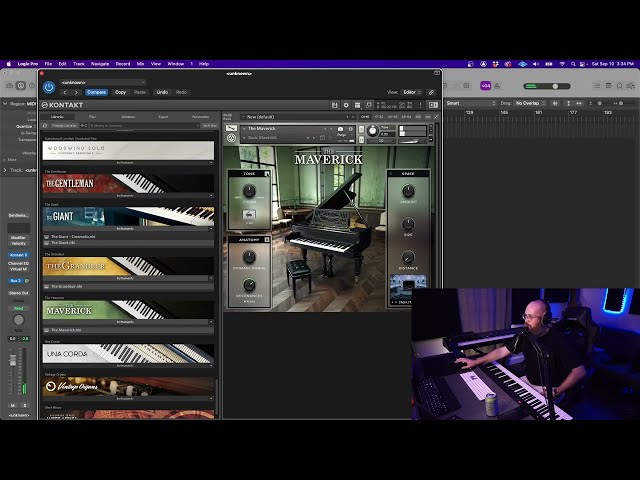This screenshot has width=640, height=480.
Task: Toggle Anatomy panel on/off corner switch
Action: [267, 240]
